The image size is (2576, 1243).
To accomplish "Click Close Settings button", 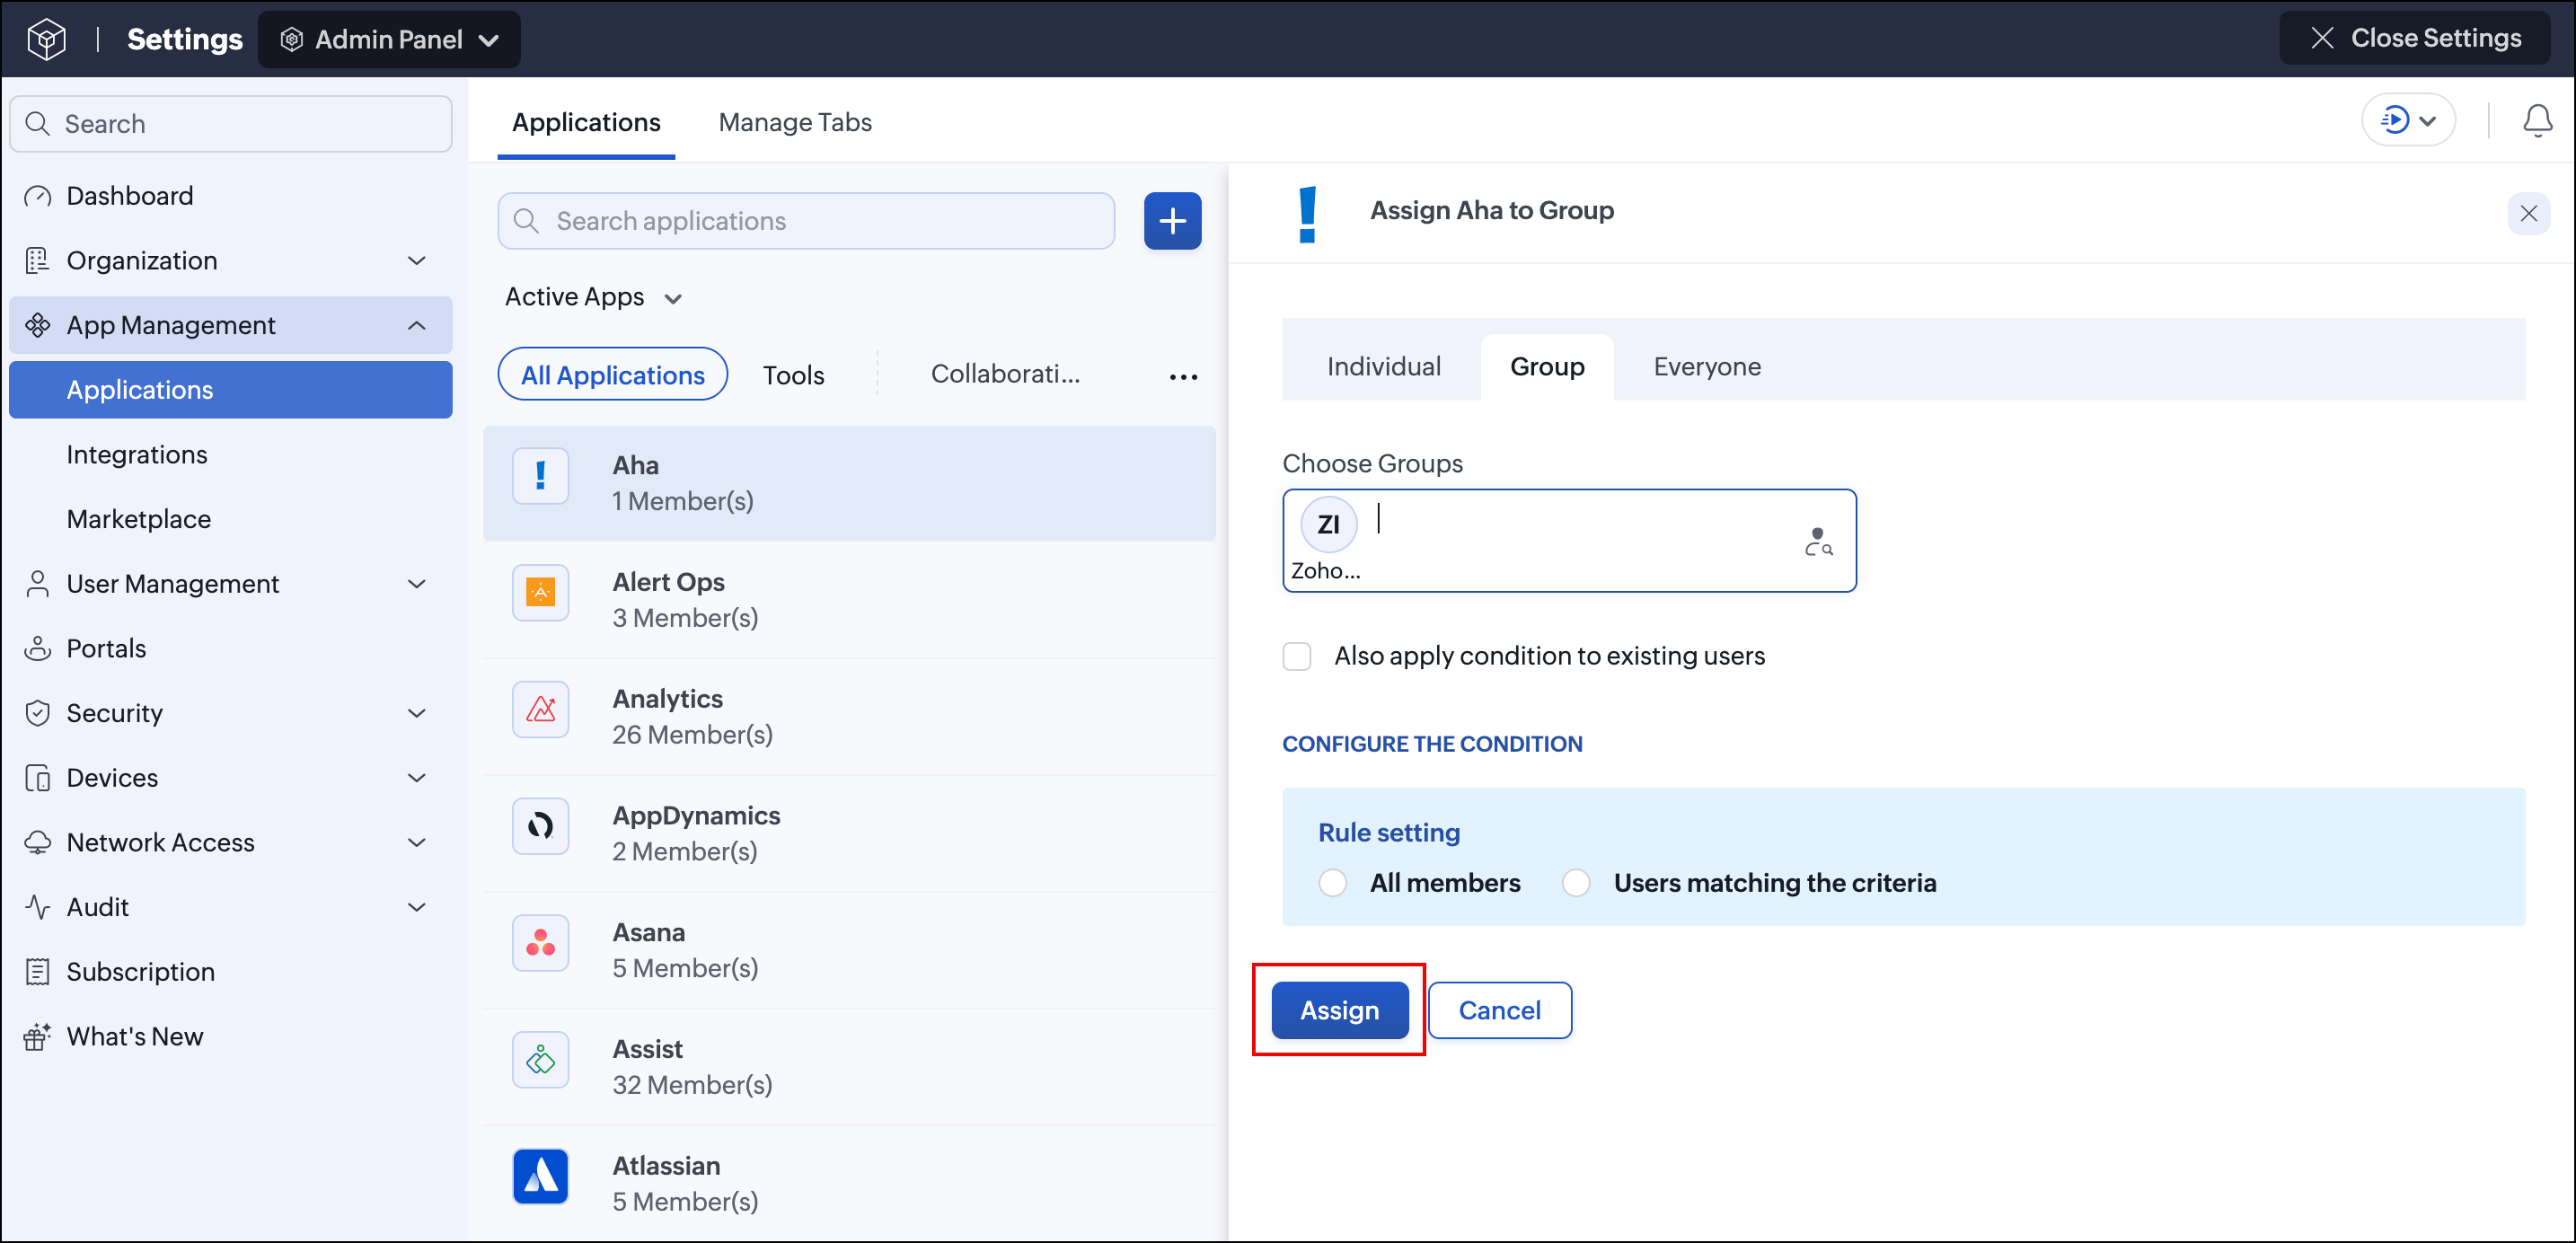I will tap(2414, 38).
